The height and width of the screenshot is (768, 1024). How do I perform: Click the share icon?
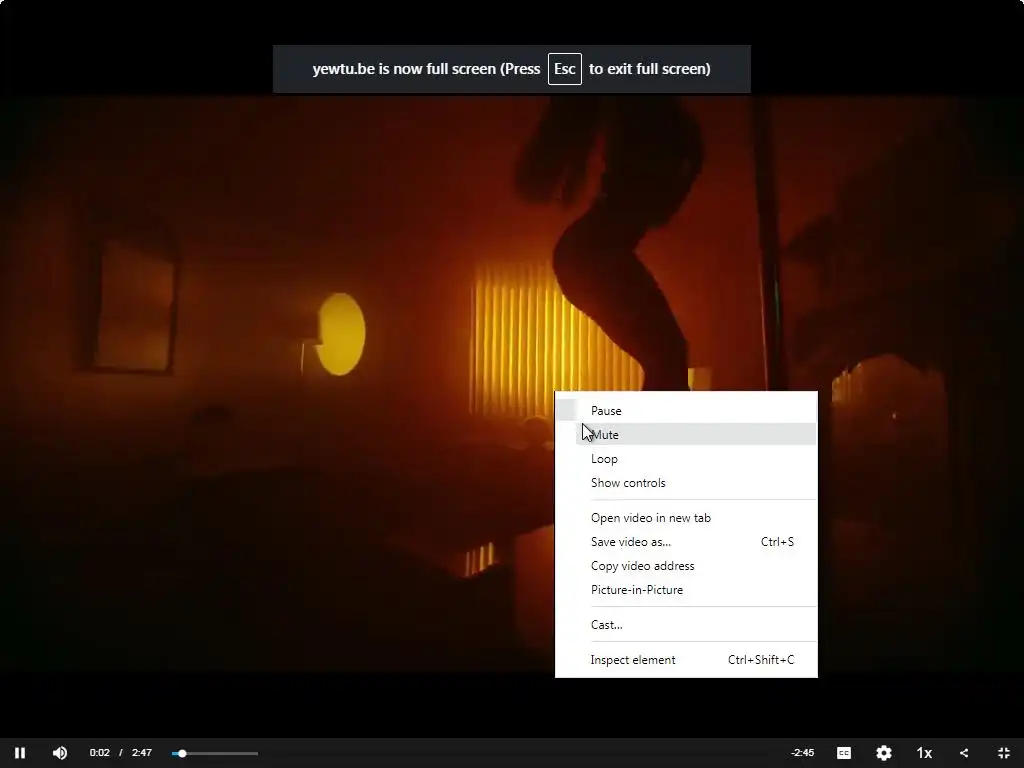point(964,753)
